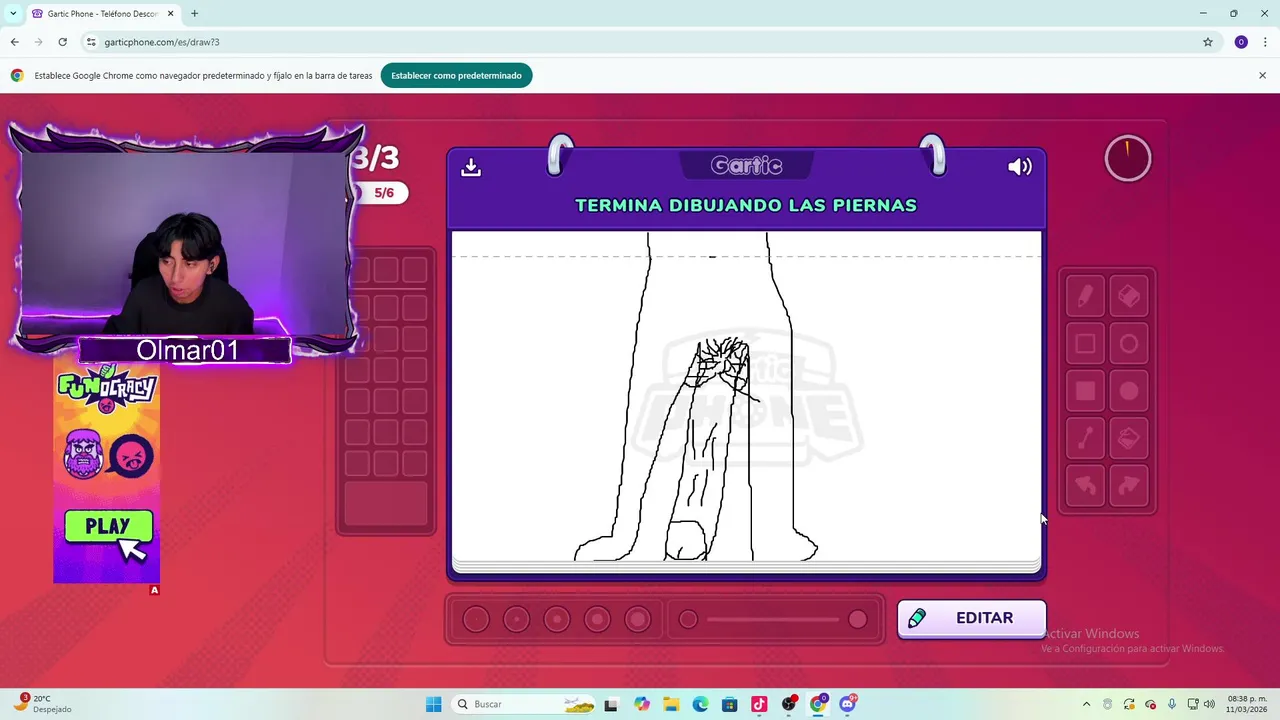Viewport: 1280px width, 720px height.
Task: Click the round countdown timer
Action: (1128, 158)
